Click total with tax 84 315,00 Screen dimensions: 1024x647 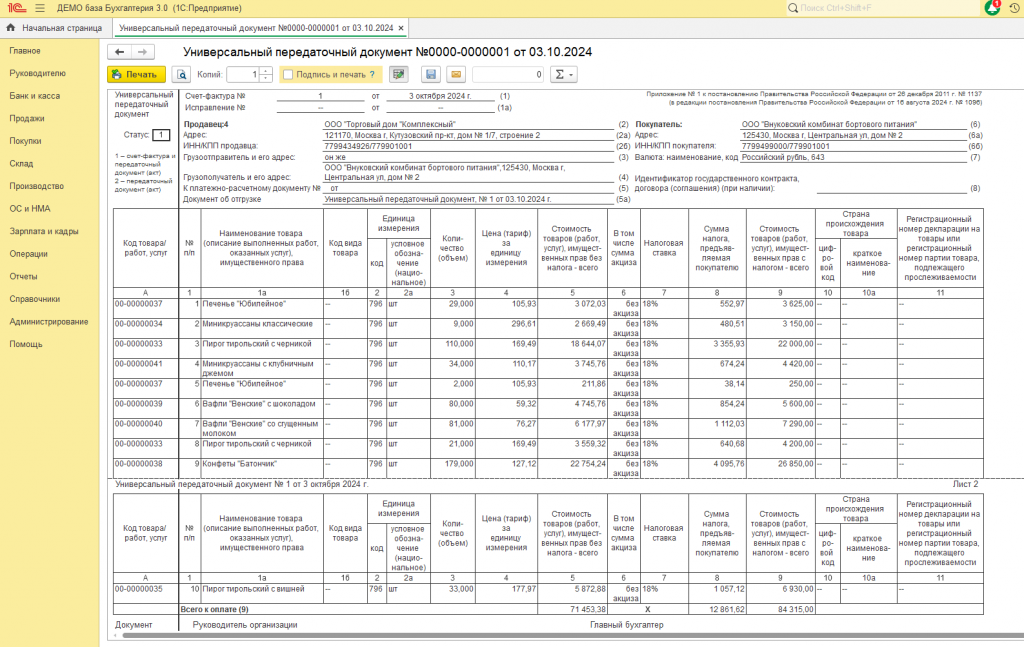pos(794,609)
